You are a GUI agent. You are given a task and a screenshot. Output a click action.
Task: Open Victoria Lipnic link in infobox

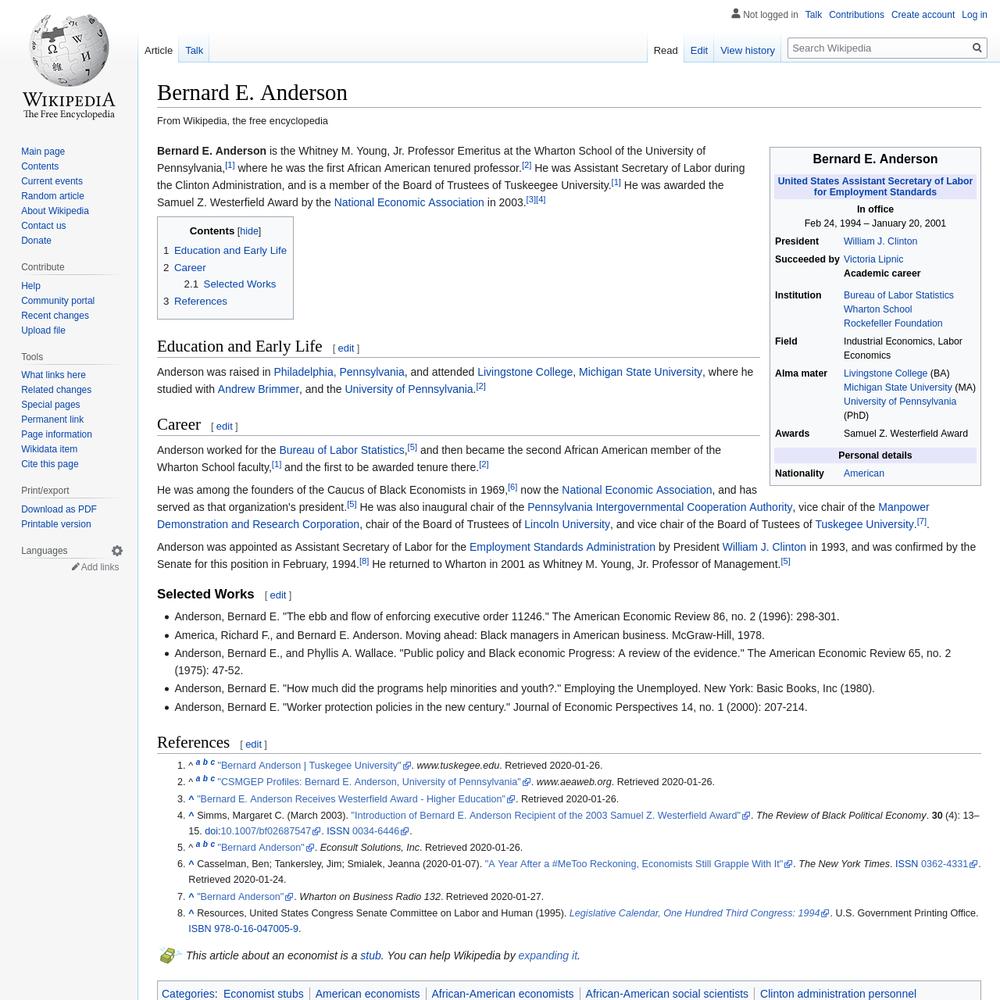pos(873,259)
